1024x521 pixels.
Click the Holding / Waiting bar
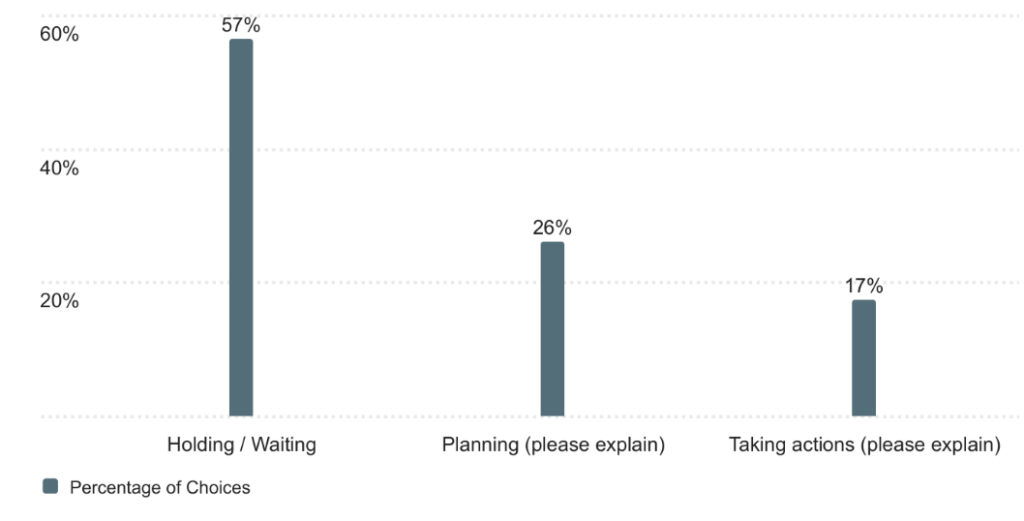pyautogui.click(x=241, y=228)
